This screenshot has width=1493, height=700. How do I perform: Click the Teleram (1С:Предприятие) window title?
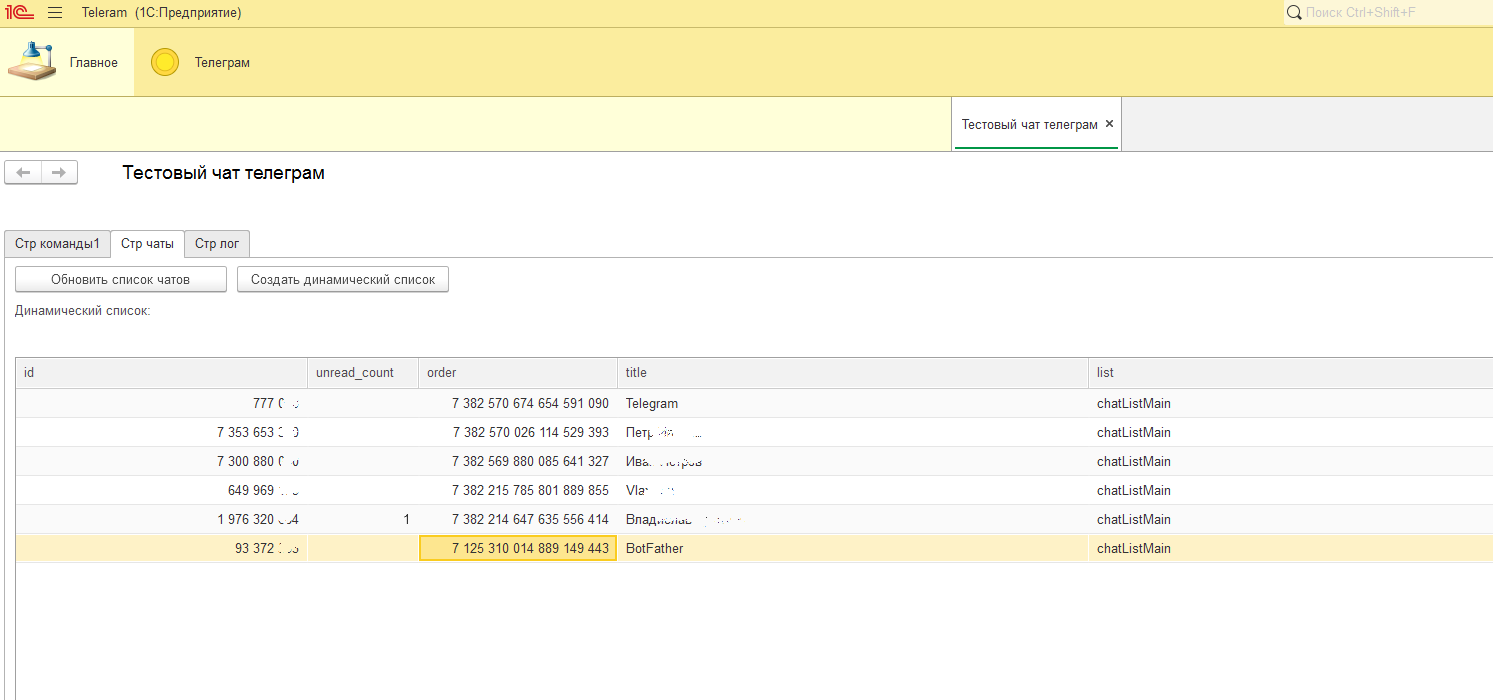click(161, 13)
